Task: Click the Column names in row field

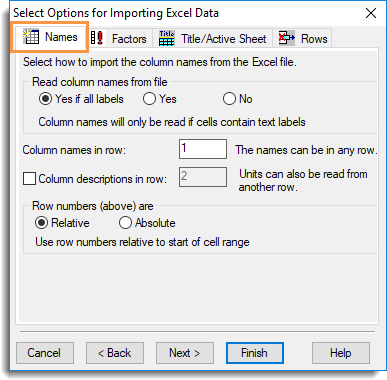Action: point(203,149)
